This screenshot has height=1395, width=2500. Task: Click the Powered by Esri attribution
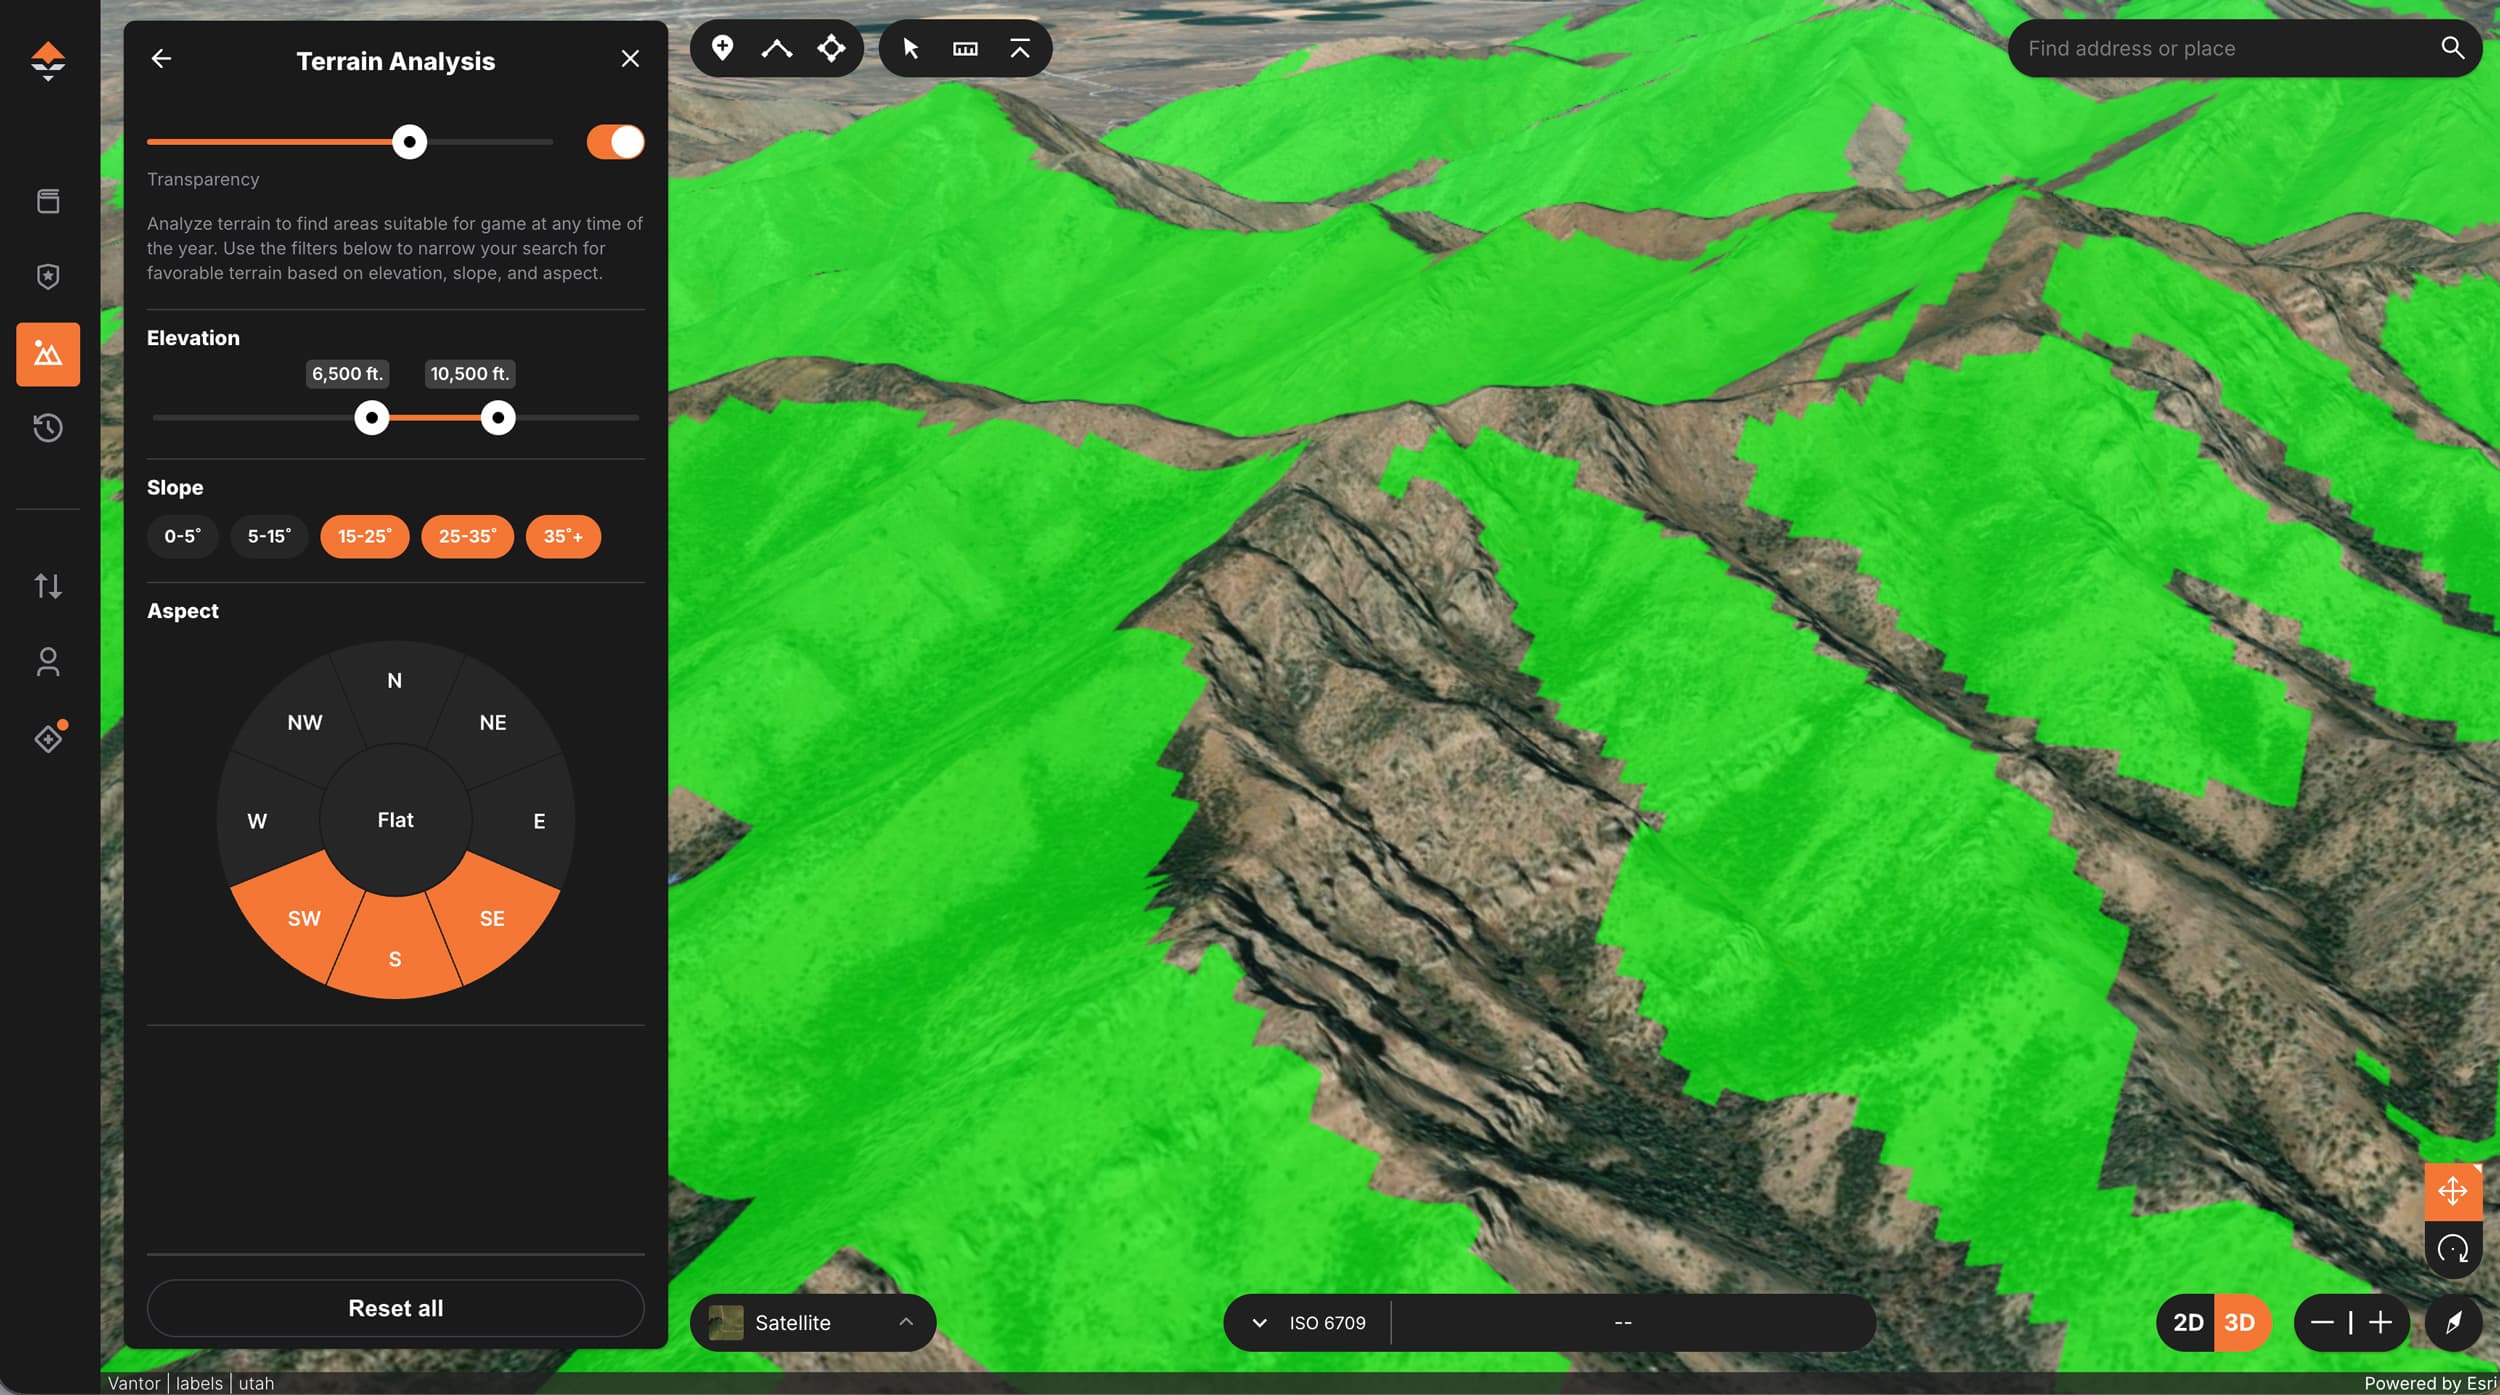2430,1383
